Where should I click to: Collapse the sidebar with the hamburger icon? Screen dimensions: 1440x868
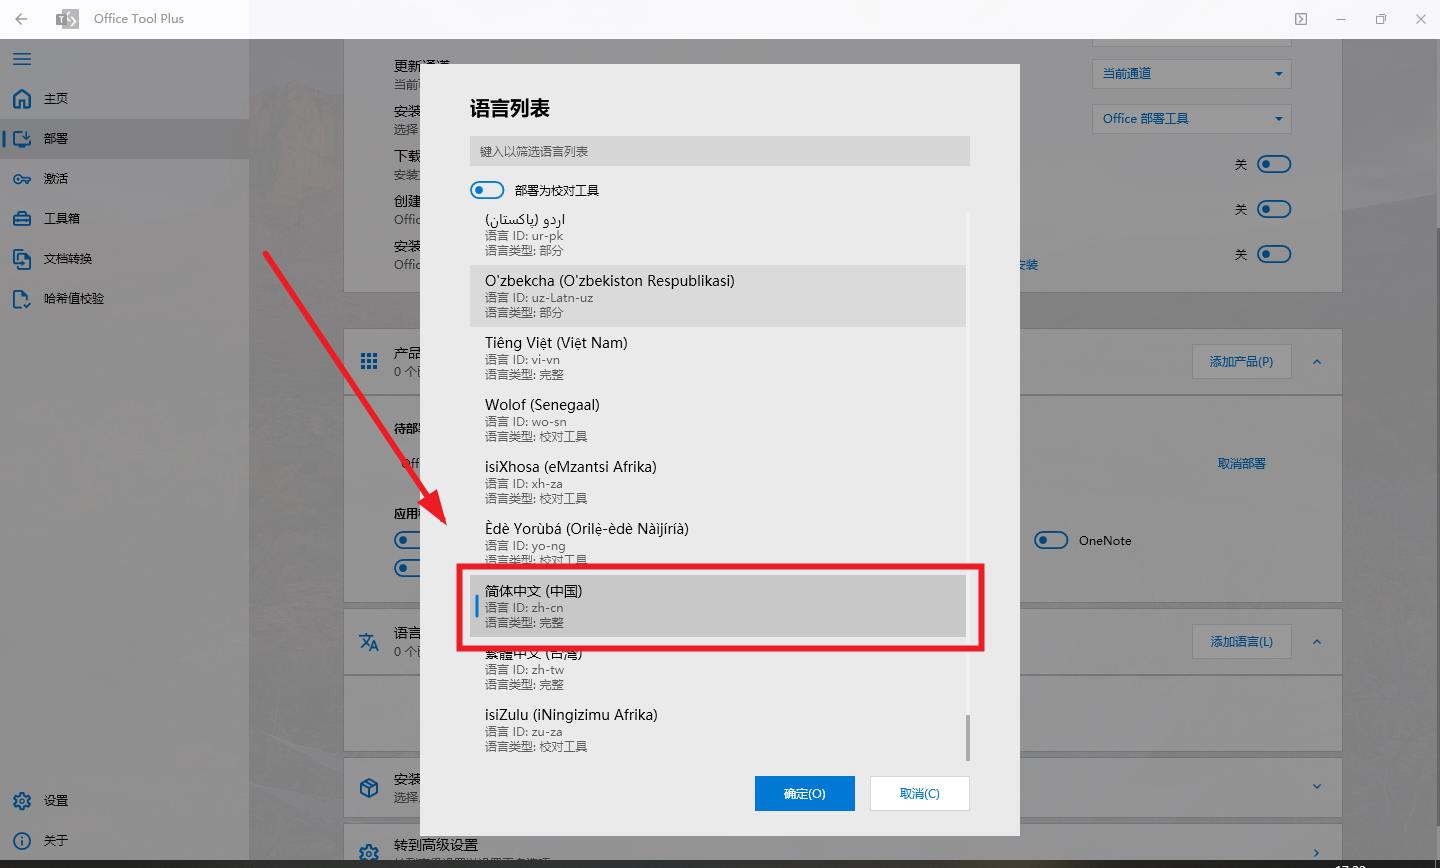click(21, 58)
